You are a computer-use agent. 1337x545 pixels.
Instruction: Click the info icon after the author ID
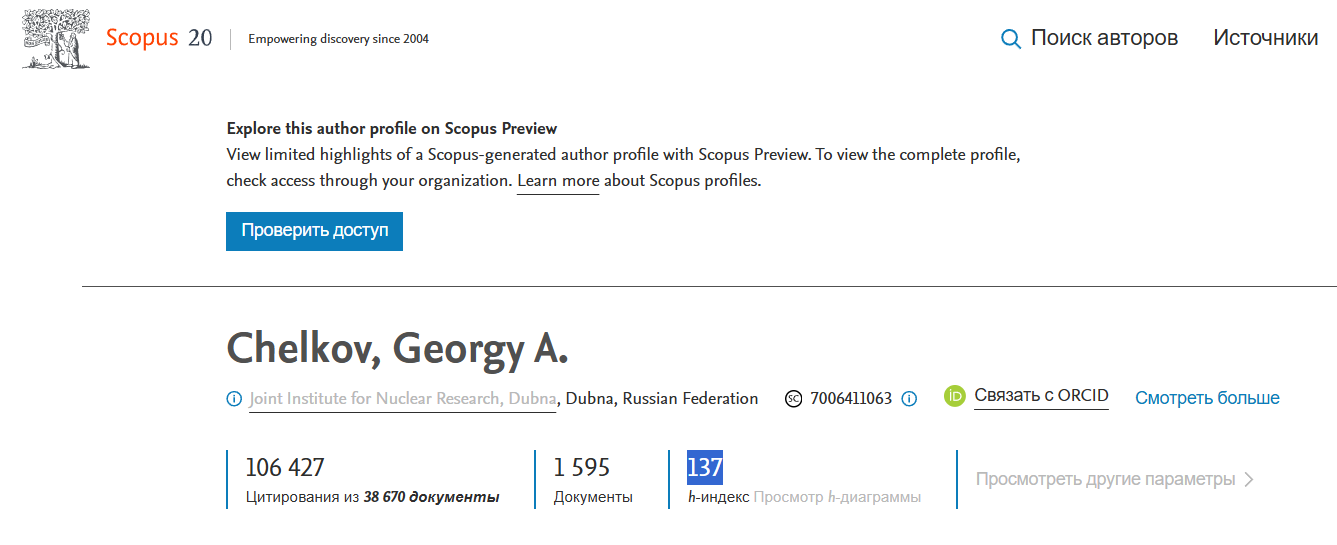[x=909, y=399]
